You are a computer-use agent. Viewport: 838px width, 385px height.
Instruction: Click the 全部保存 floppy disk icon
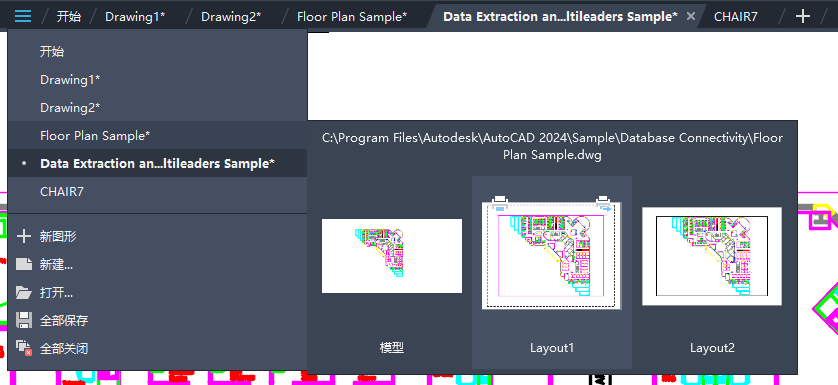click(x=24, y=321)
